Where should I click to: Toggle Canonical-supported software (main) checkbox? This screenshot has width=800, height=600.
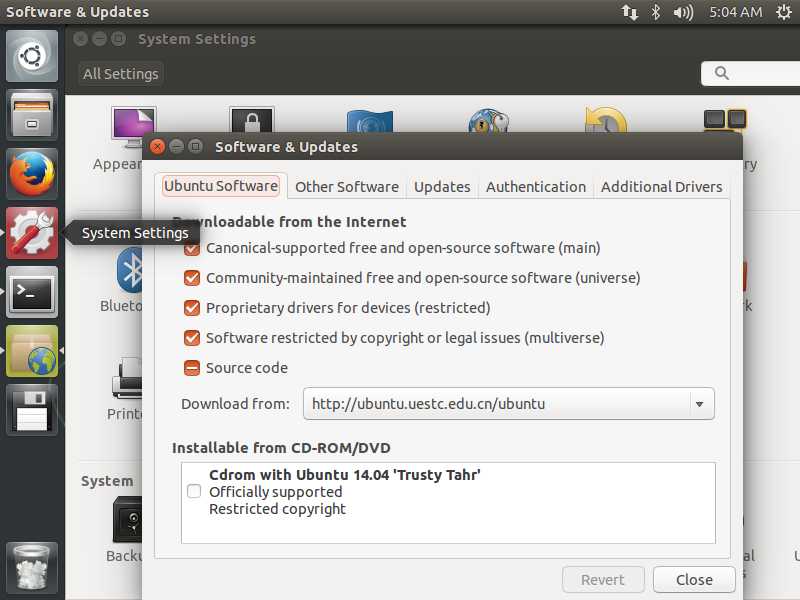click(192, 248)
